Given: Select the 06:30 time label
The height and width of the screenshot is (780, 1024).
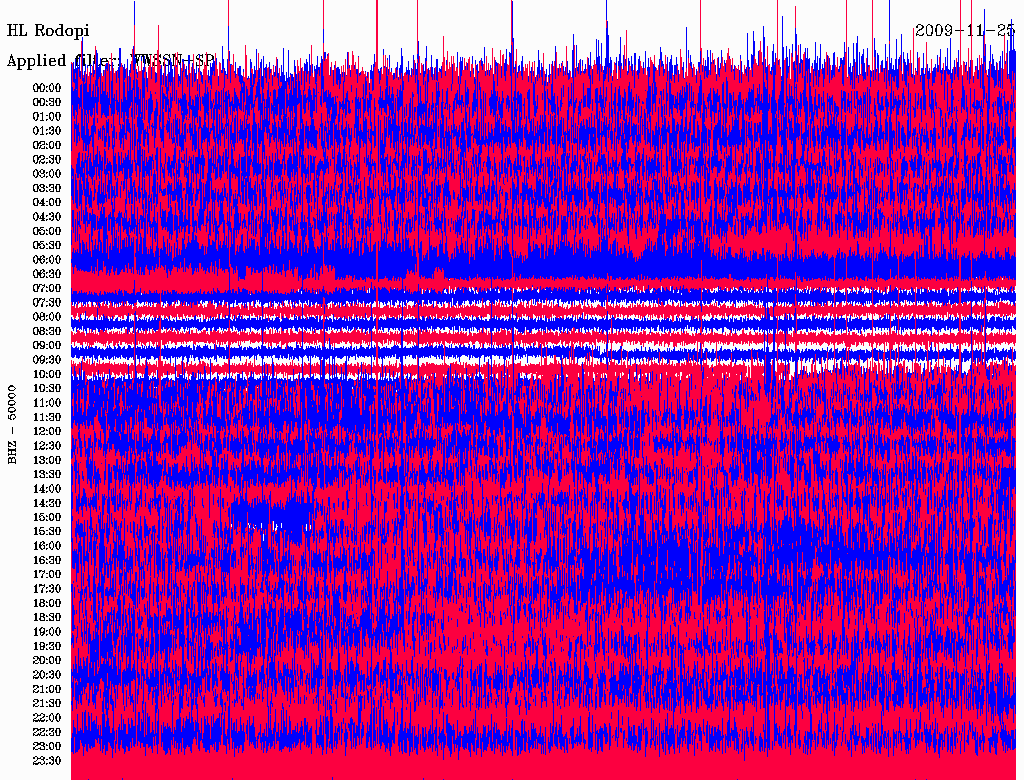Looking at the screenshot, I should click(47, 274).
